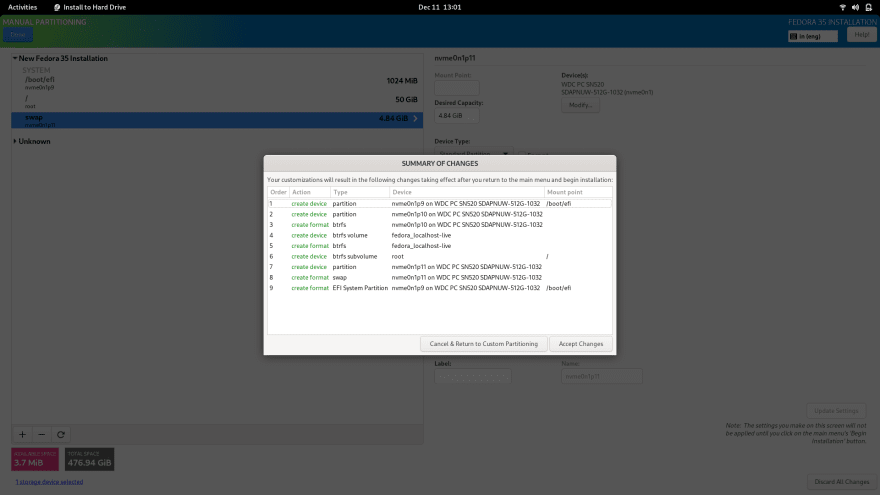Click Discard All Changes
Screen dimensions: 880x495
point(841,482)
